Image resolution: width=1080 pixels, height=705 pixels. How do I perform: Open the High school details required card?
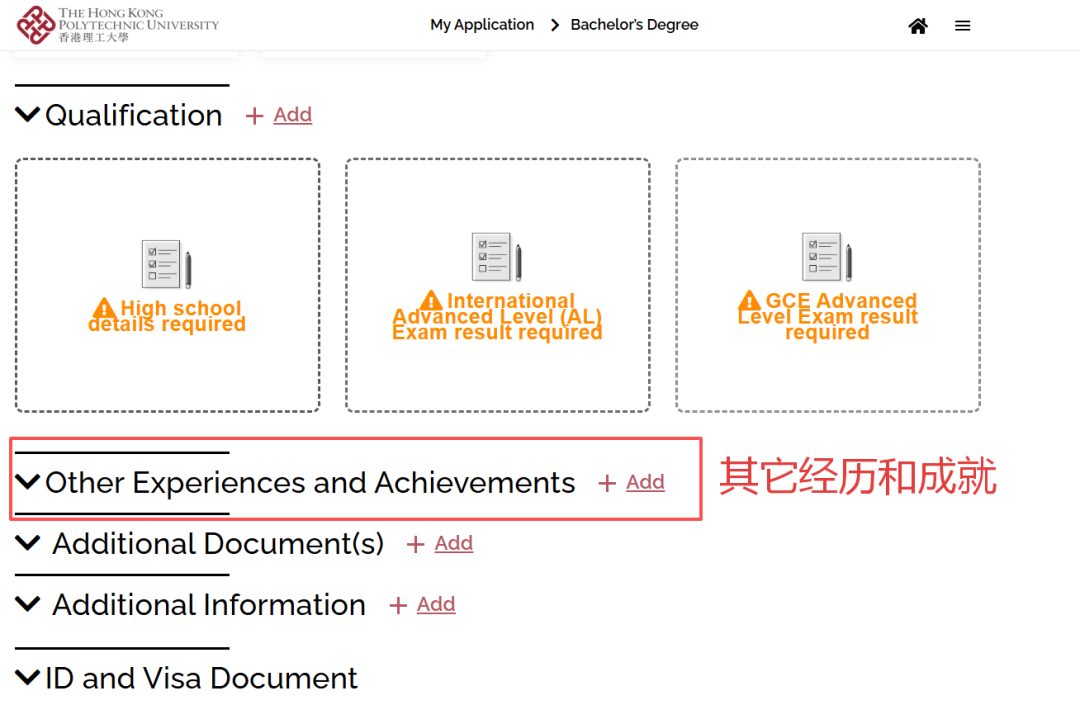click(x=166, y=284)
